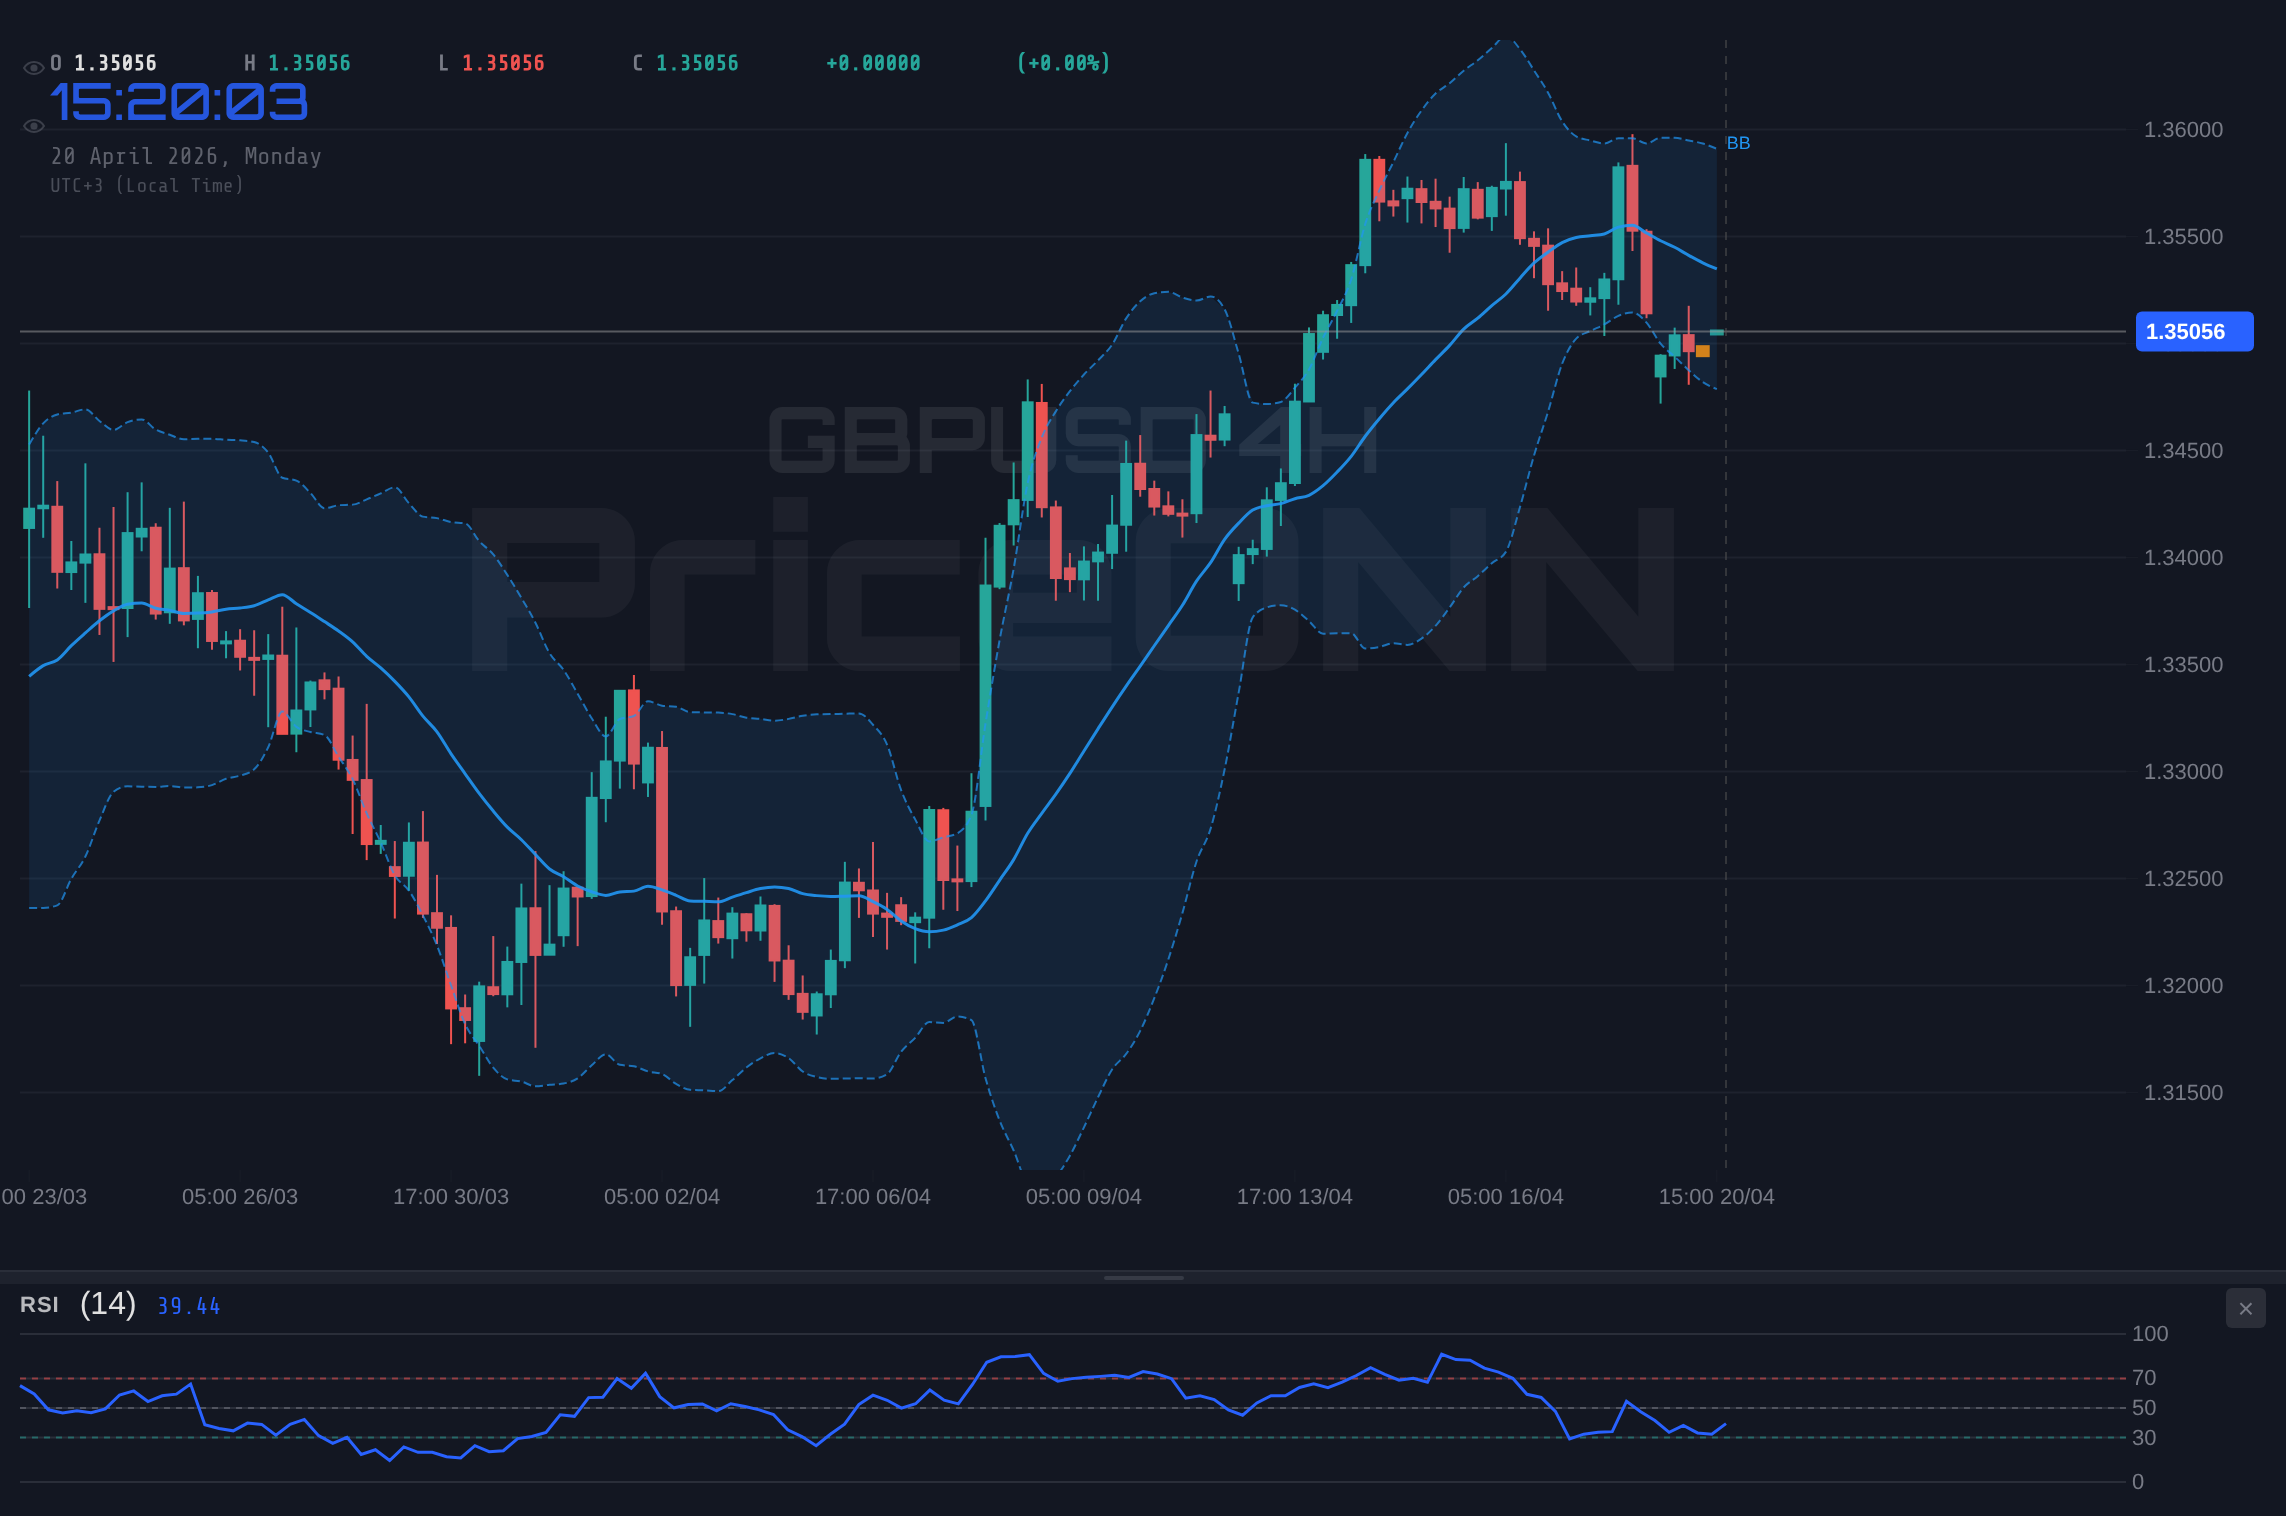Click the UTC+3 (Local Time) label
Screen dimensions: 2286x1516
[x=147, y=185]
